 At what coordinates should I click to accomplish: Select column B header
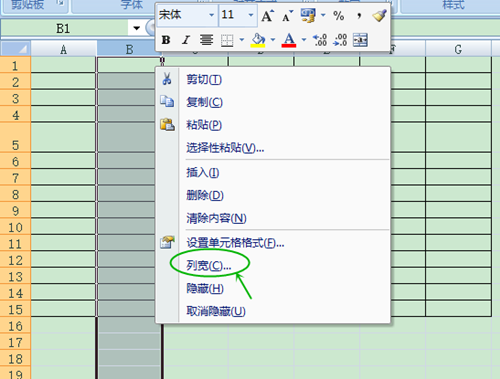point(129,49)
